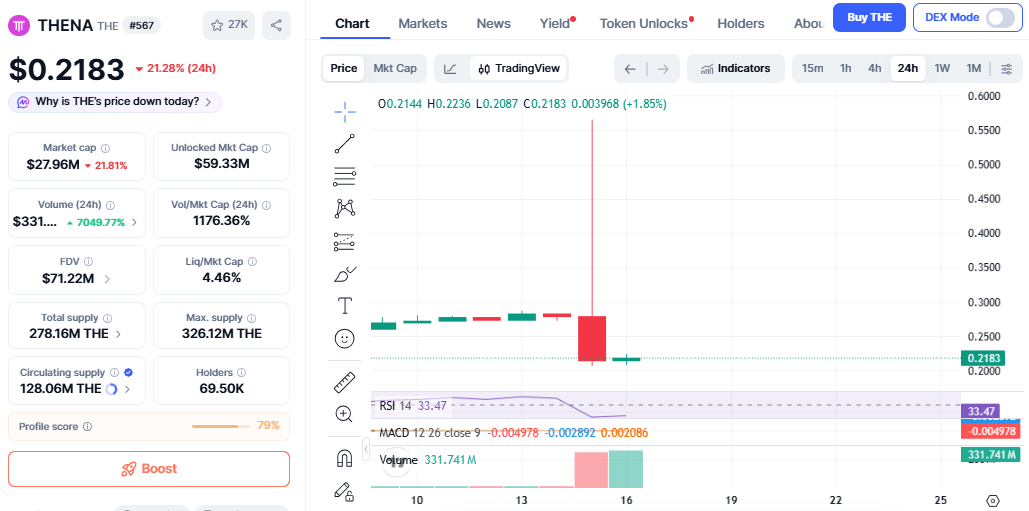Open the projection forecast tool
This screenshot has width=1029, height=511.
click(345, 242)
